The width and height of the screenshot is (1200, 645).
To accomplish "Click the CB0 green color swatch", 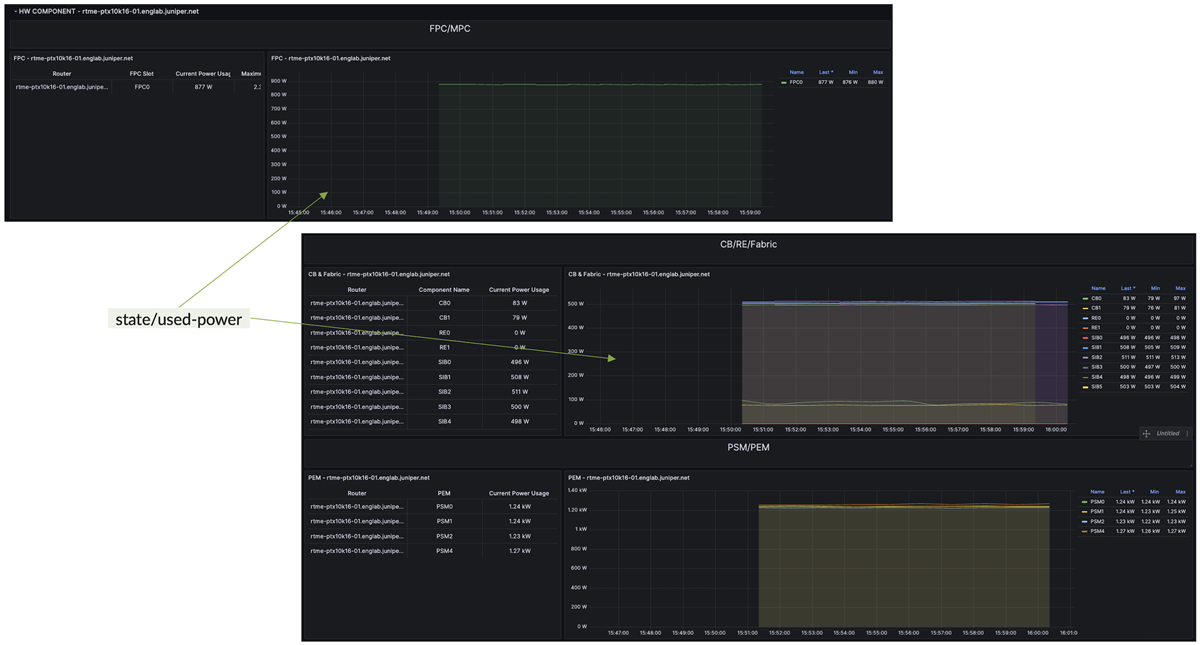I will [1086, 298].
